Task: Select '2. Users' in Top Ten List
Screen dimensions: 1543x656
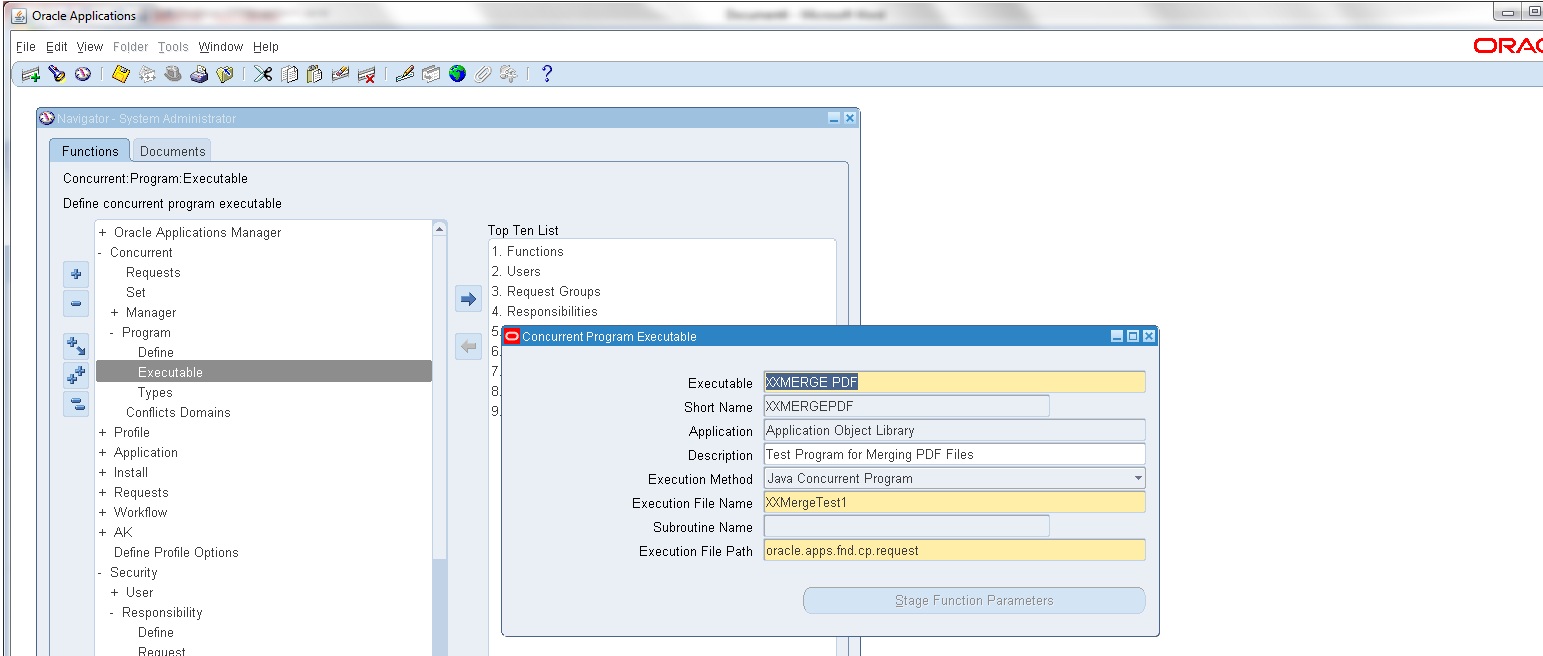Action: [516, 271]
